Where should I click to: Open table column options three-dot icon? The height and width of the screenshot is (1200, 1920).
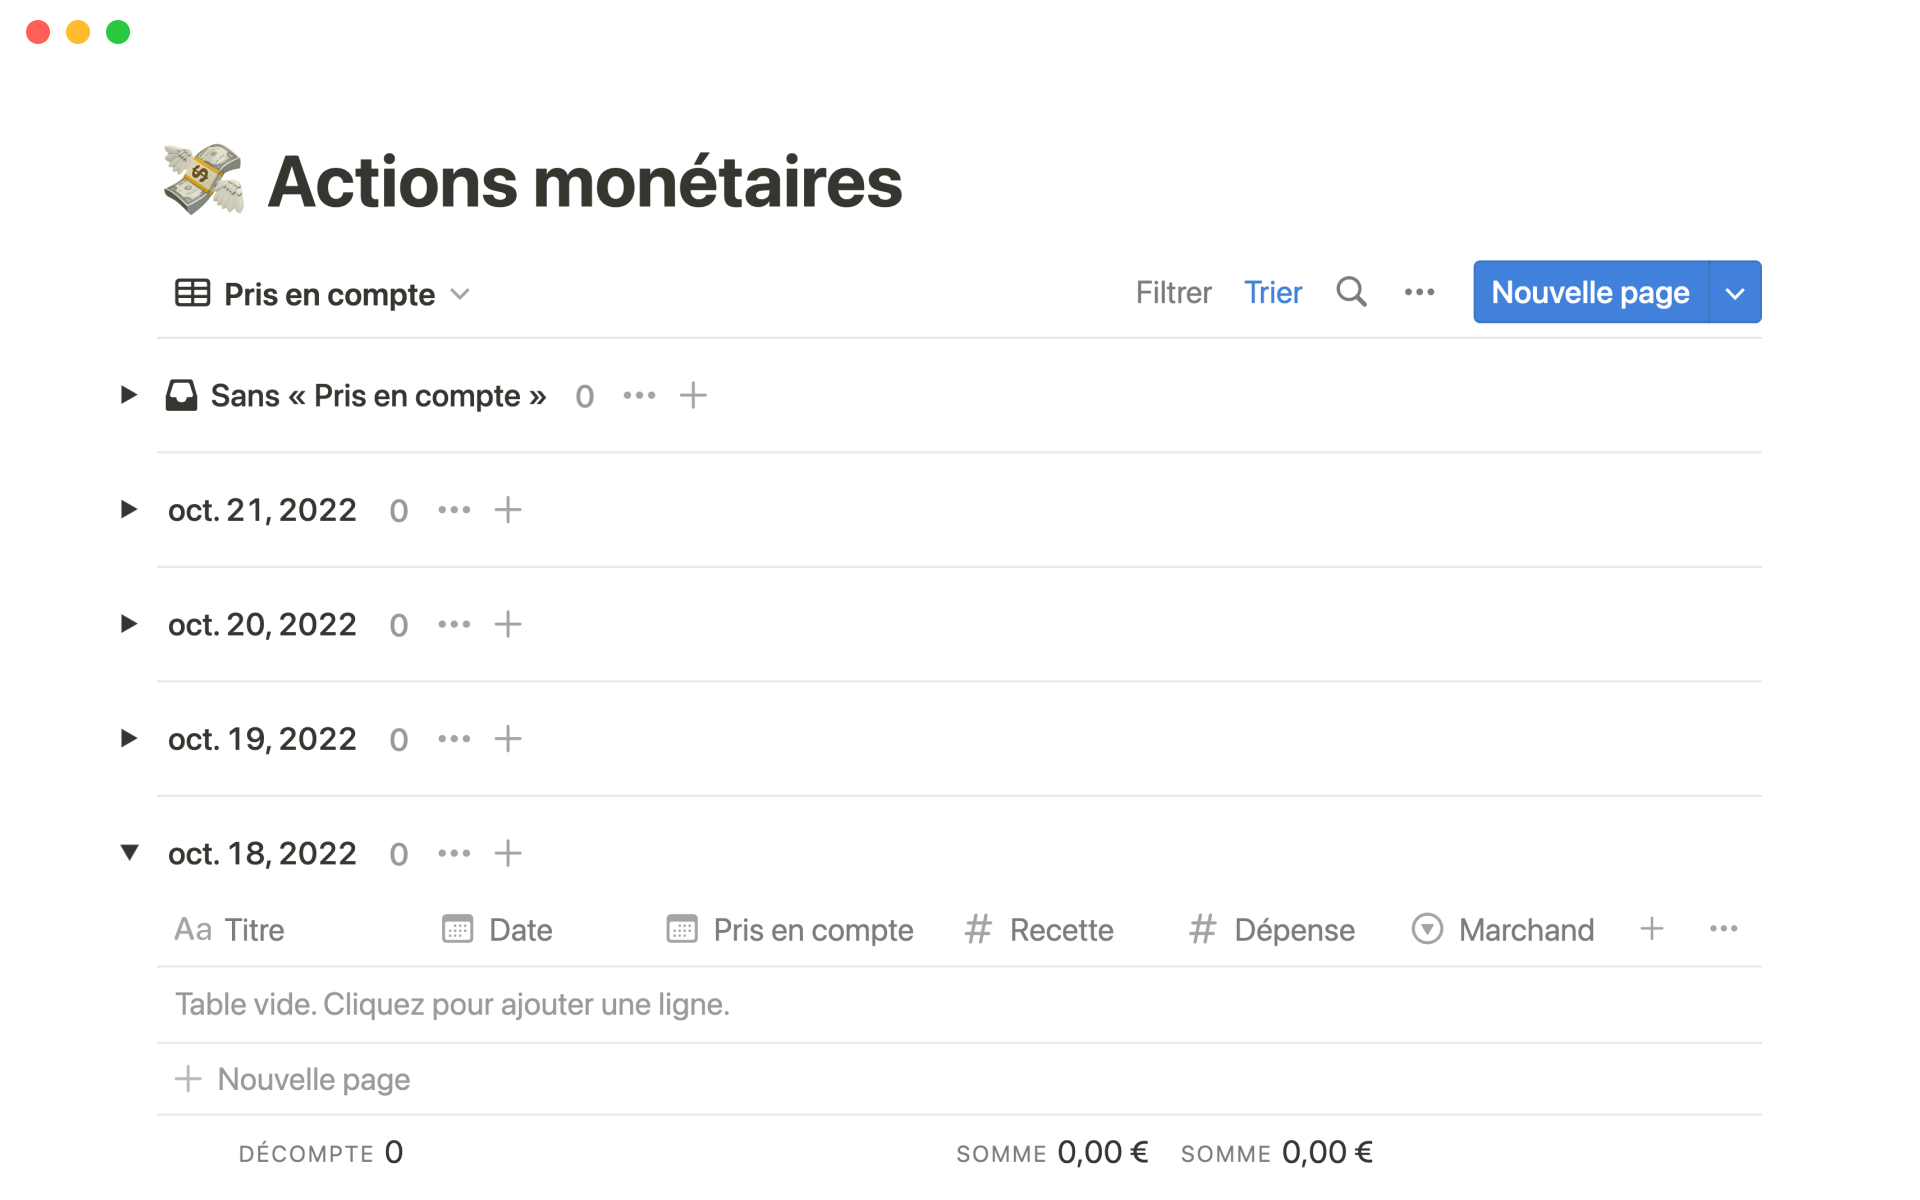[x=1723, y=929]
